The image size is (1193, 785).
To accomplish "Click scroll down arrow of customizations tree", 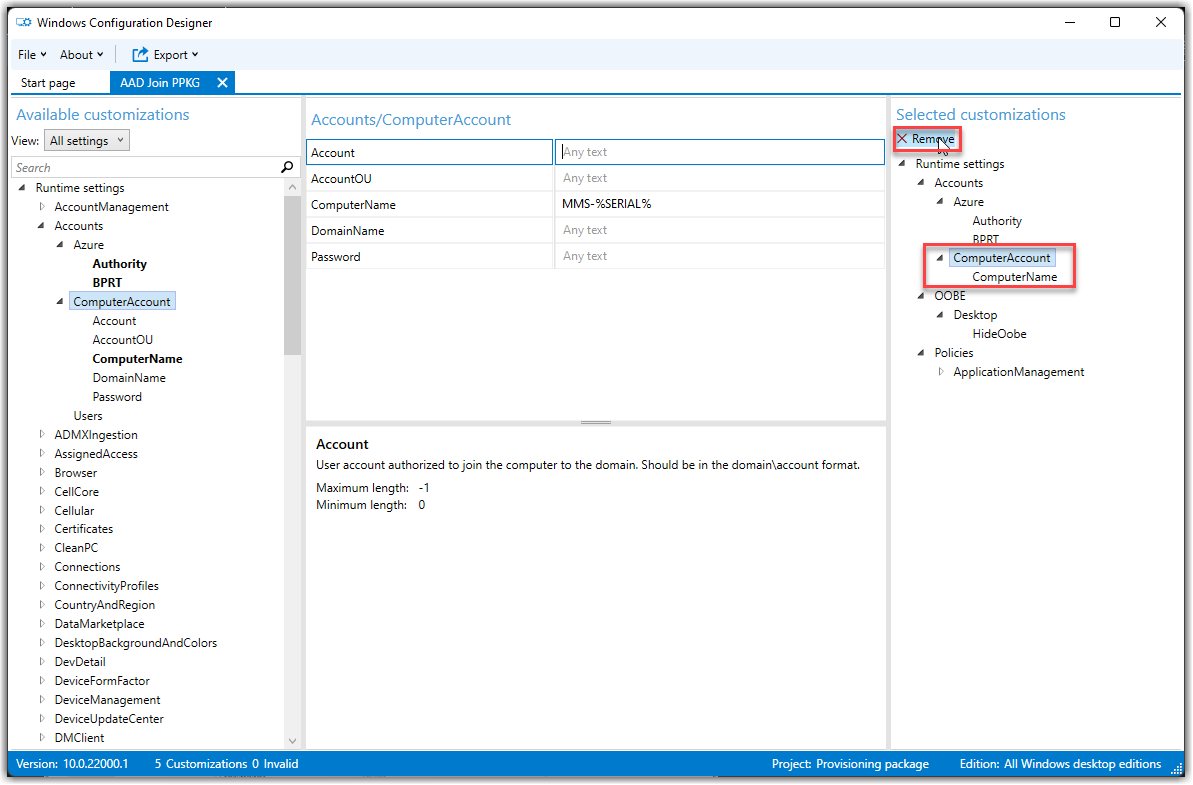I will (x=292, y=740).
